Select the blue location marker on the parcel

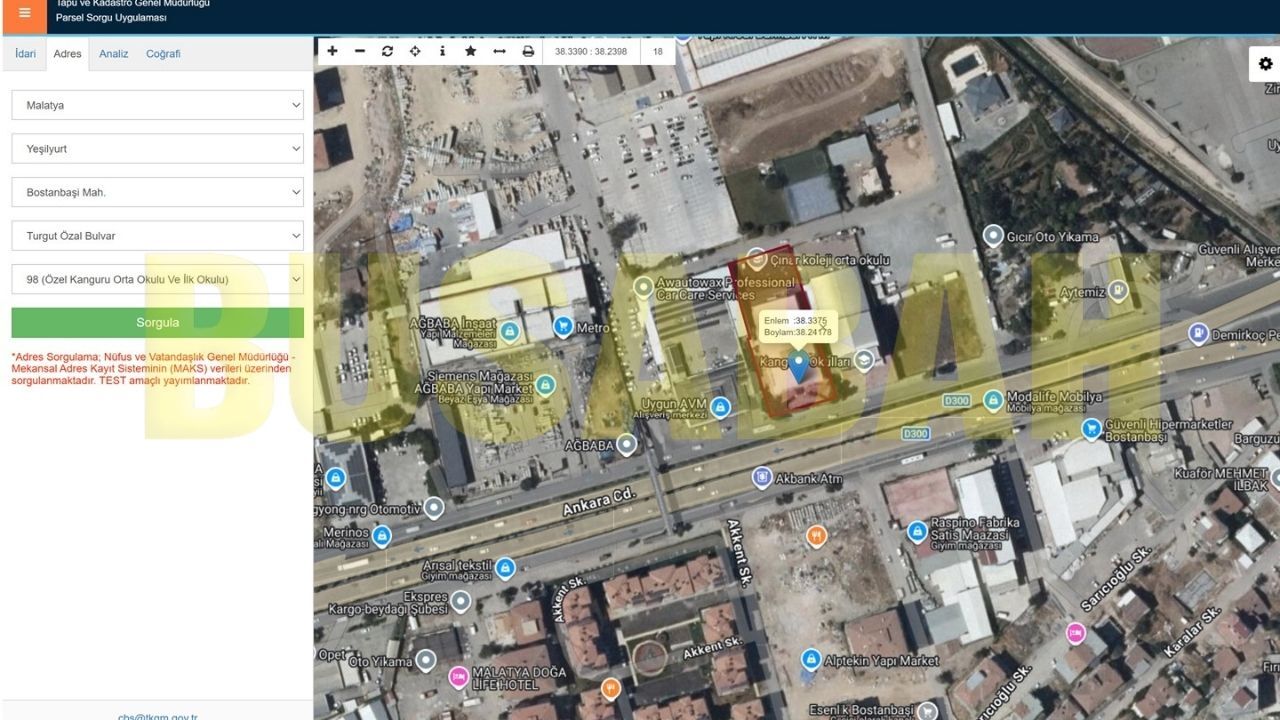798,366
